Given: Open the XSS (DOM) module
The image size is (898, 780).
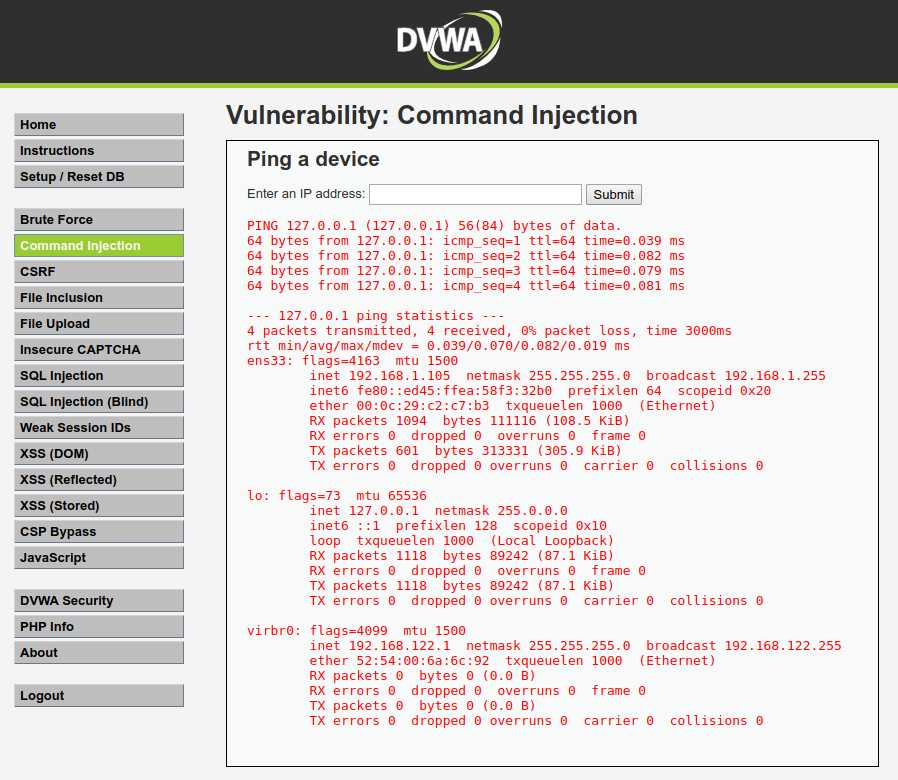Looking at the screenshot, I should click(x=99, y=454).
